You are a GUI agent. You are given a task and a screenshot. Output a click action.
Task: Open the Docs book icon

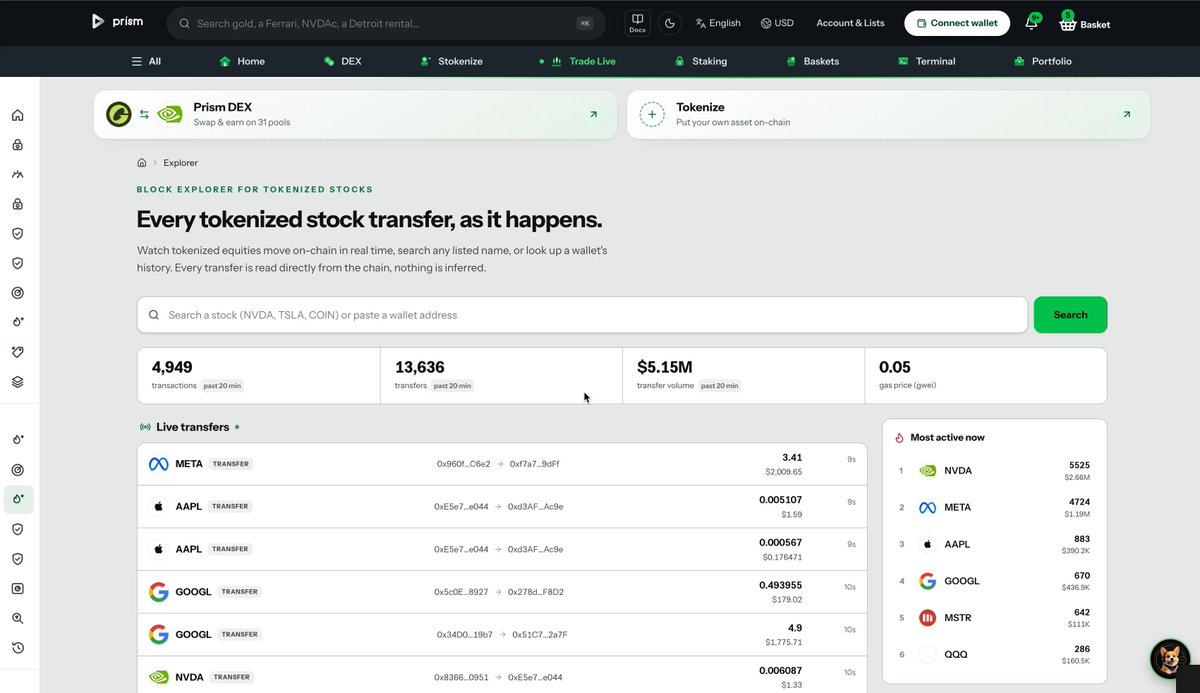pos(638,23)
